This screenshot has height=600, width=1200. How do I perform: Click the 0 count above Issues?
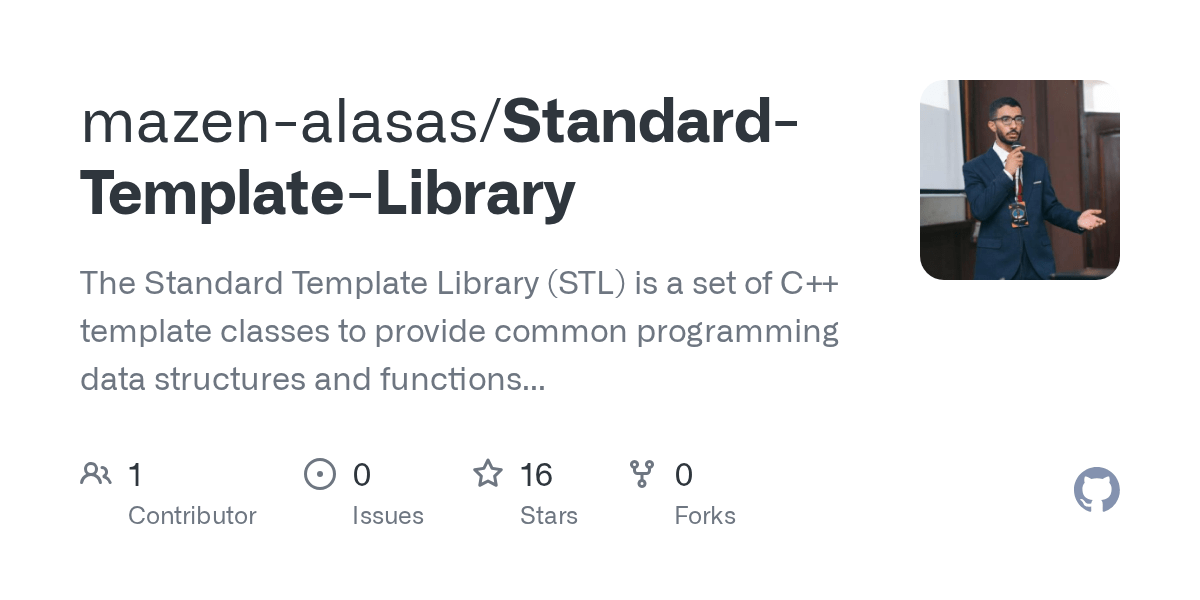(x=362, y=475)
